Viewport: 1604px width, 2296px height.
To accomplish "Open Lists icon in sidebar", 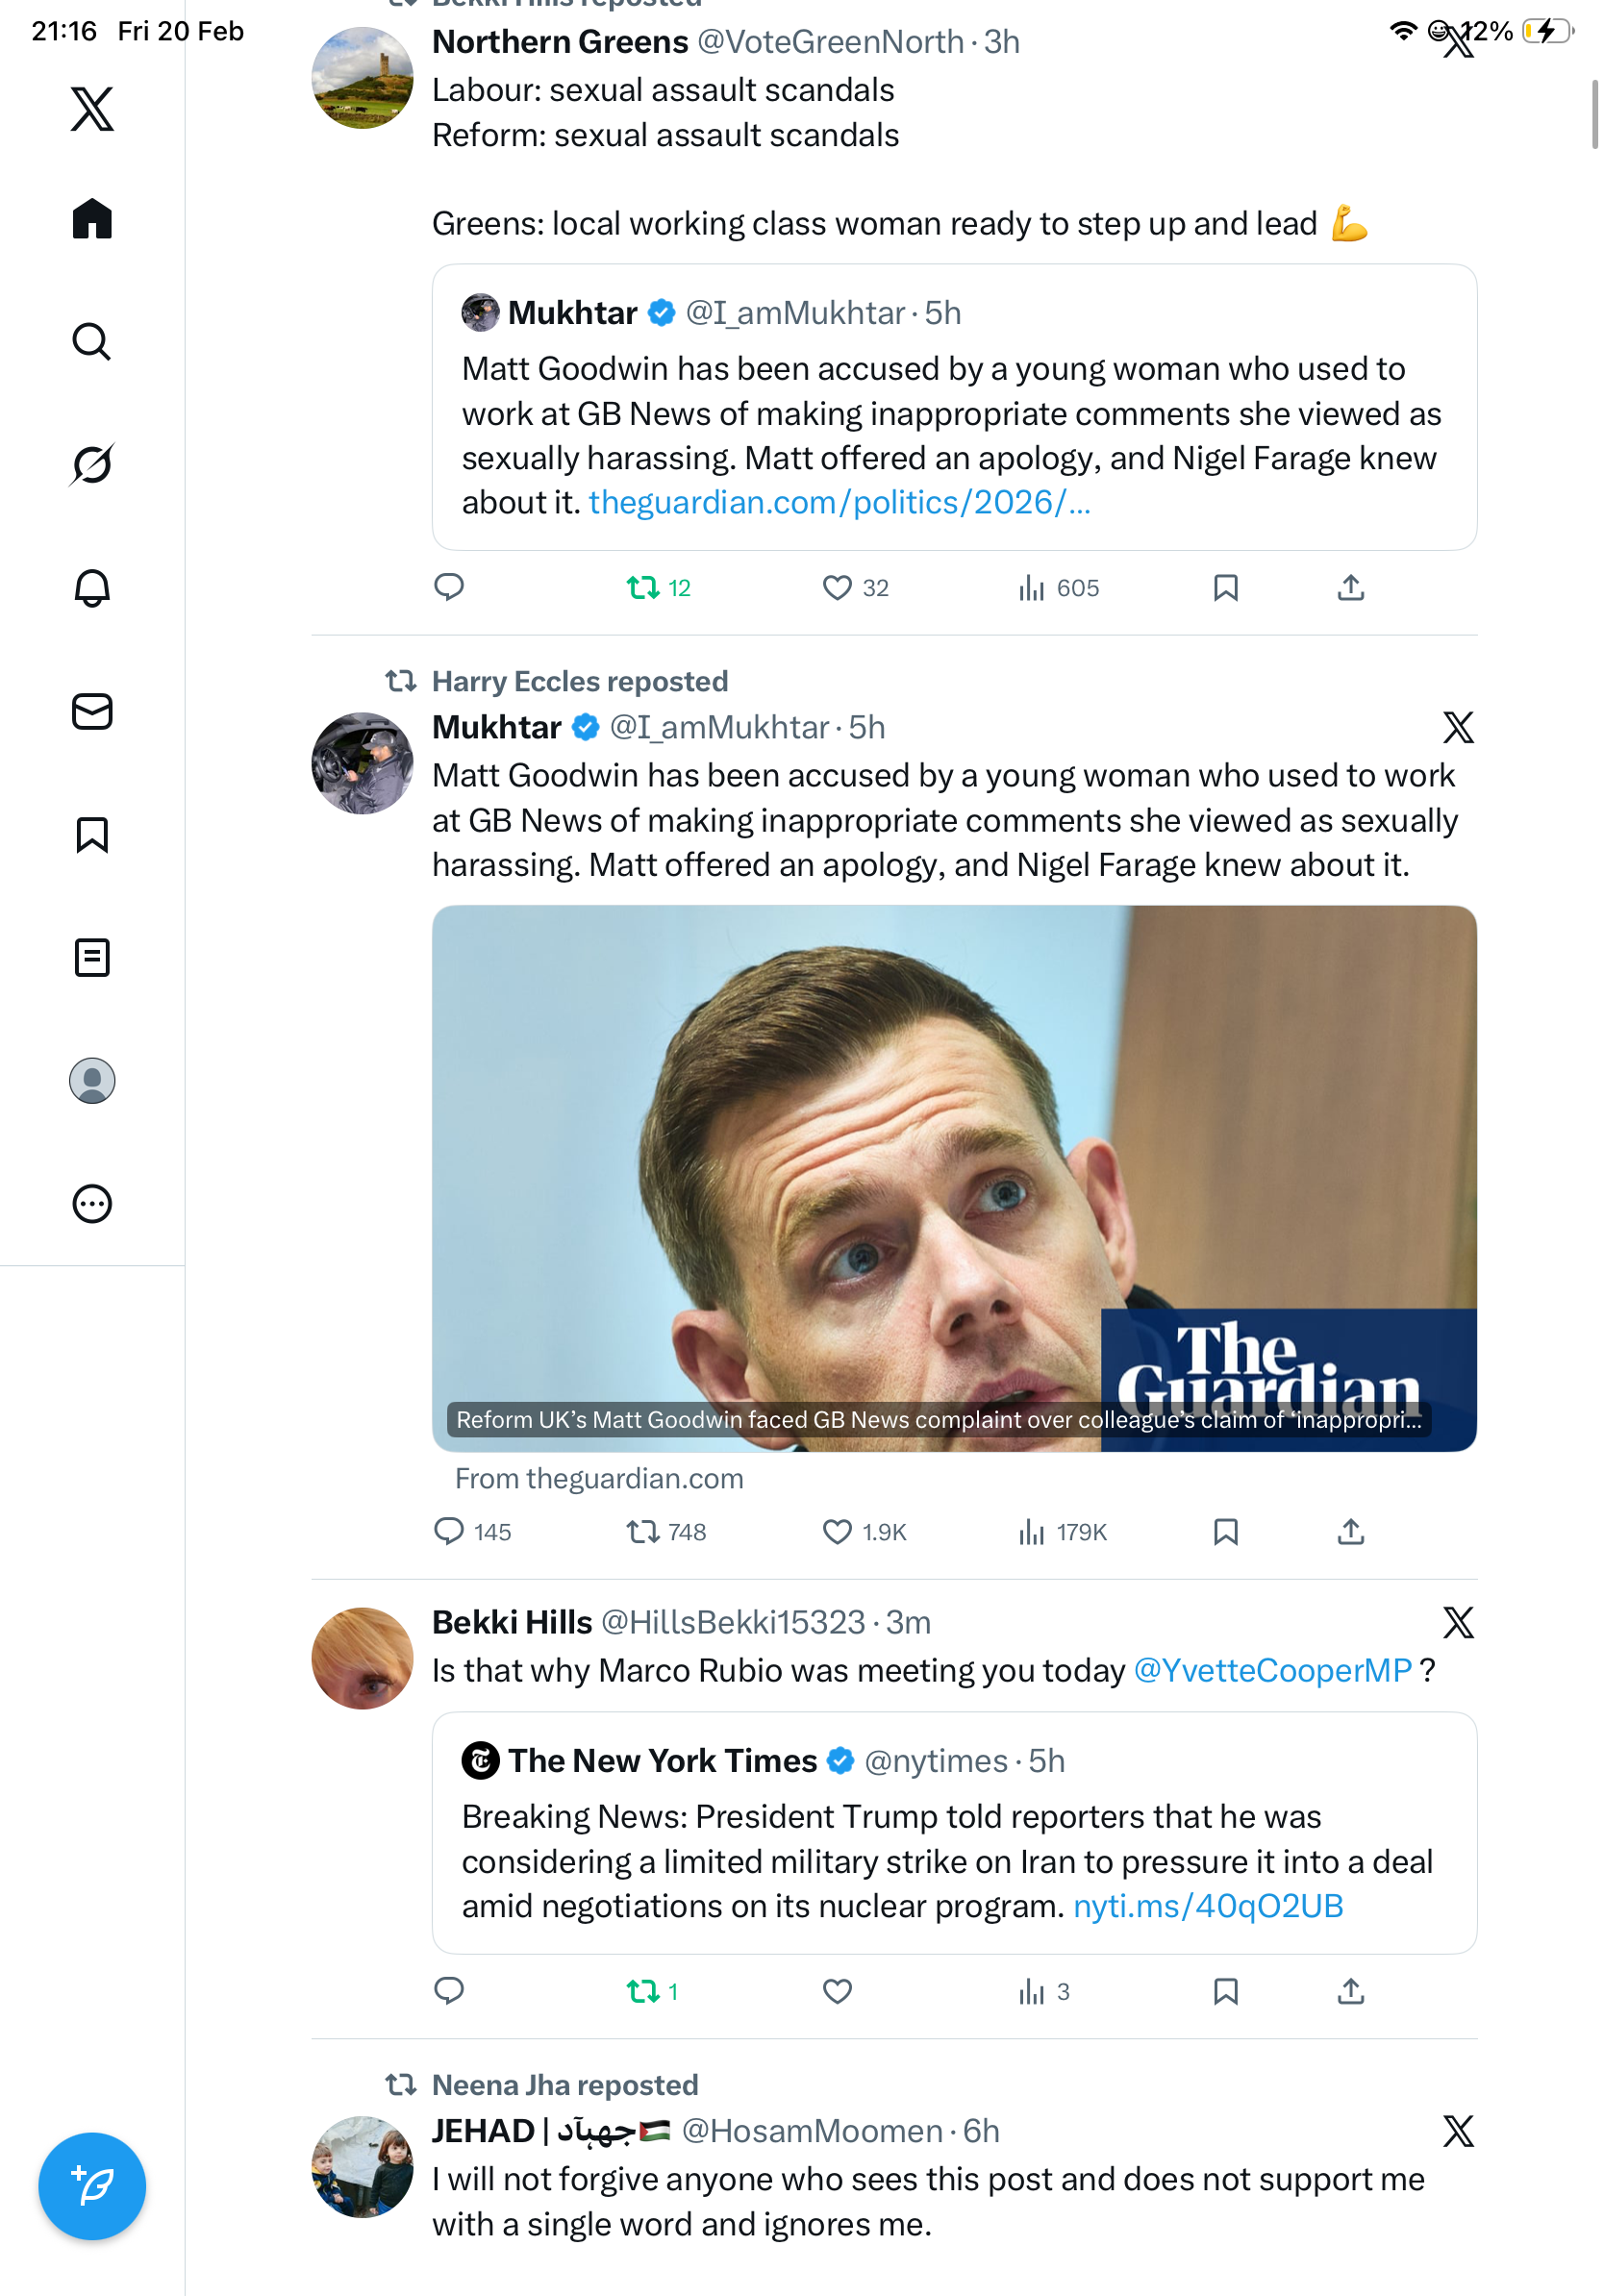I will (92, 957).
